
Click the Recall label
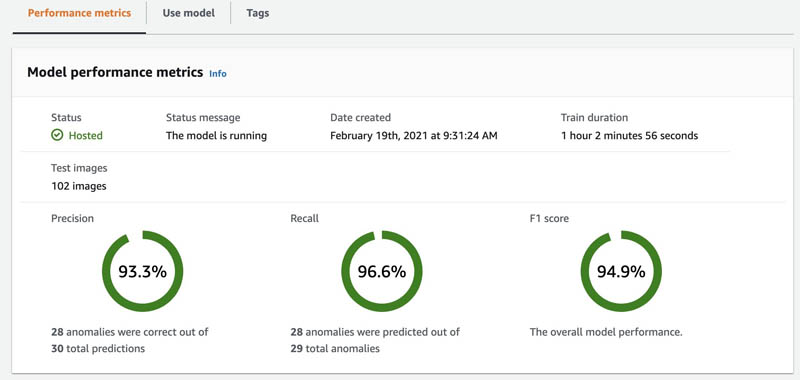pos(305,218)
